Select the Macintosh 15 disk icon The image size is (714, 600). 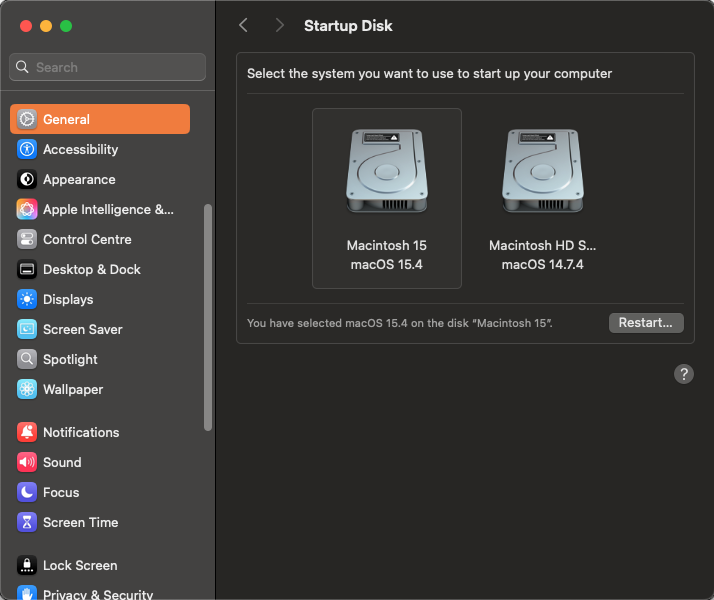[x=387, y=171]
